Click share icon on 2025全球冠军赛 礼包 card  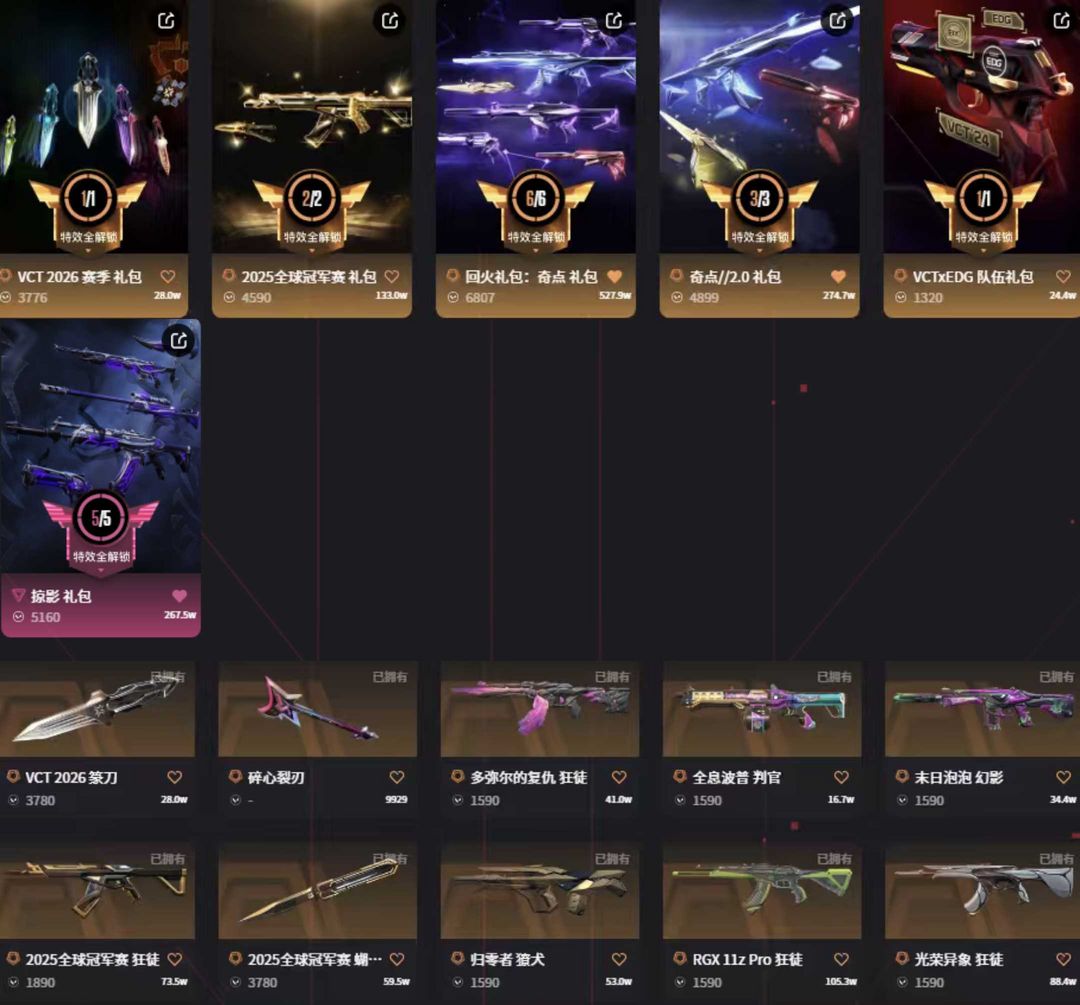point(390,21)
